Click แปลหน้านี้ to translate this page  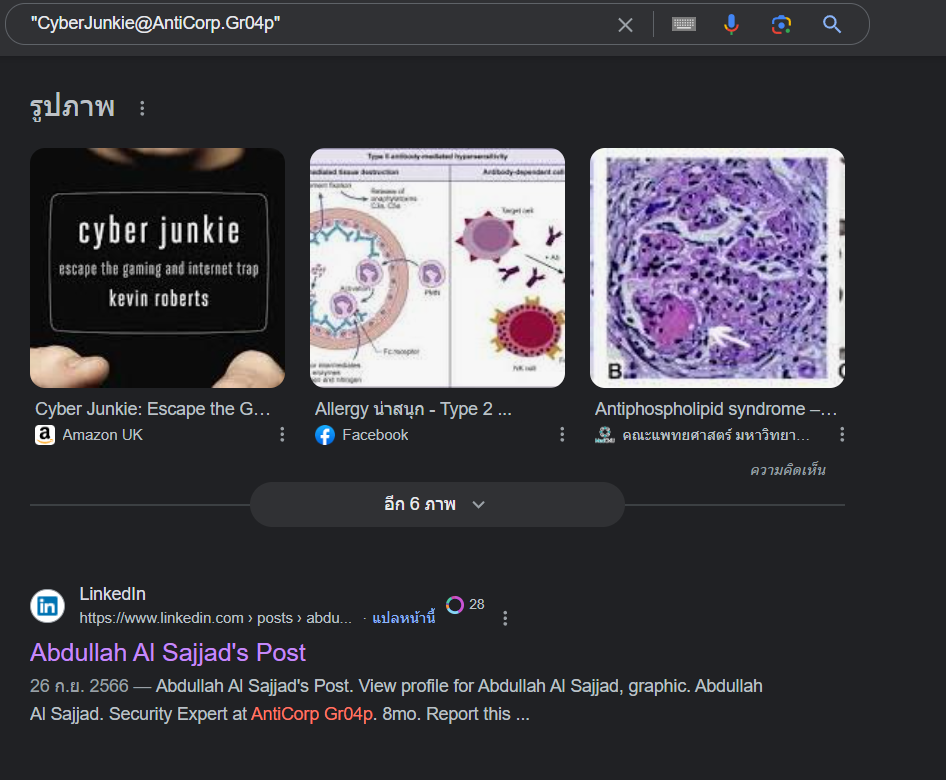[x=404, y=618]
